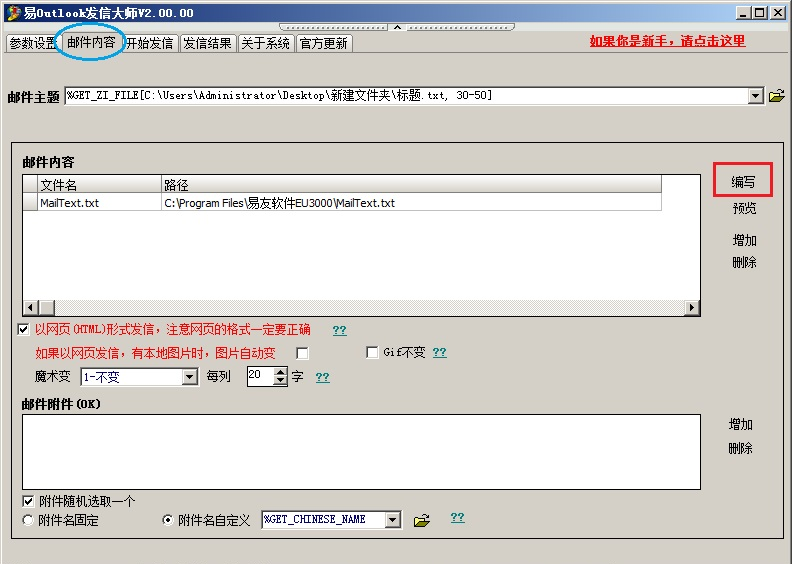Minimize the 易Outlook发信大师 window
Screen dimensions: 792x564
click(742, 13)
